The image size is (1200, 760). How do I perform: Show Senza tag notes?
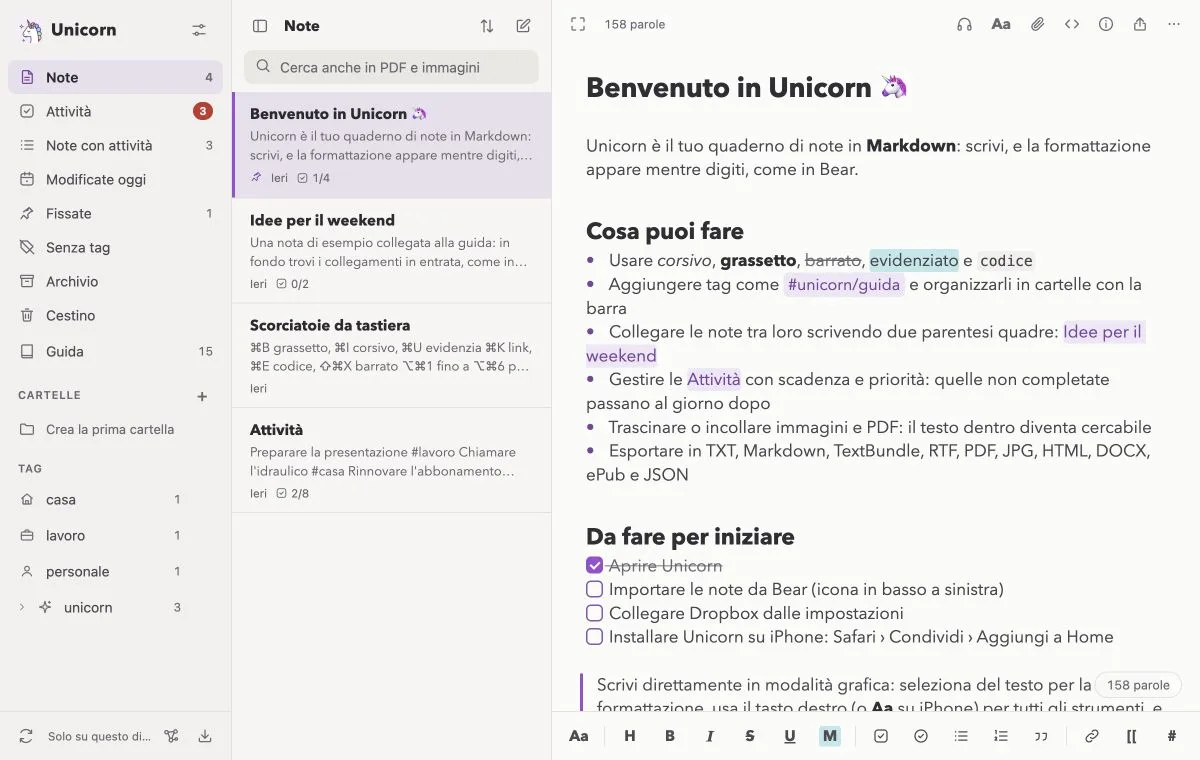(x=115, y=247)
